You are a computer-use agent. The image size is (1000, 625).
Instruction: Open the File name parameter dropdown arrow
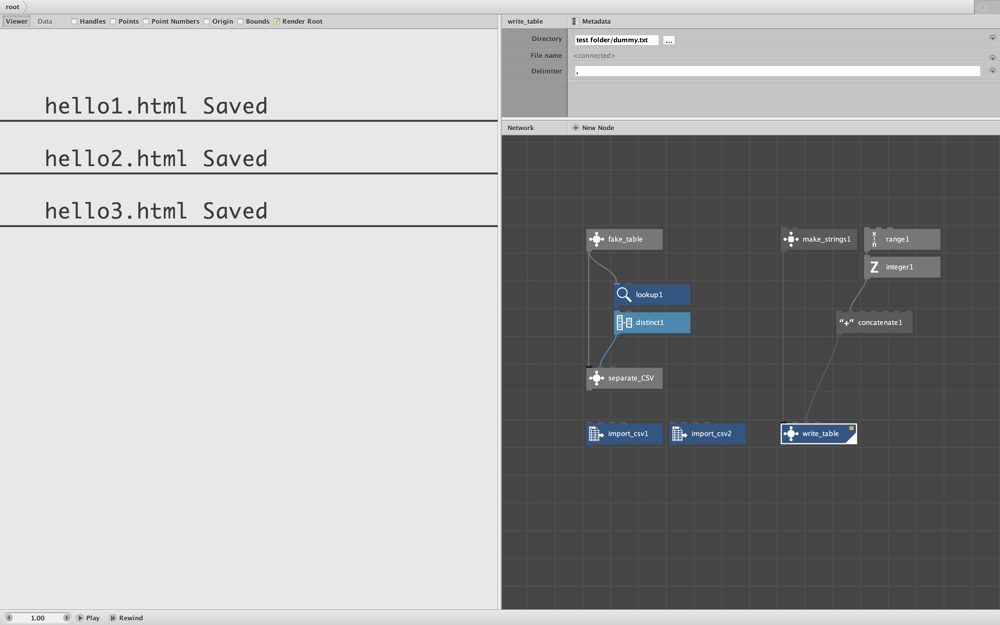point(992,57)
